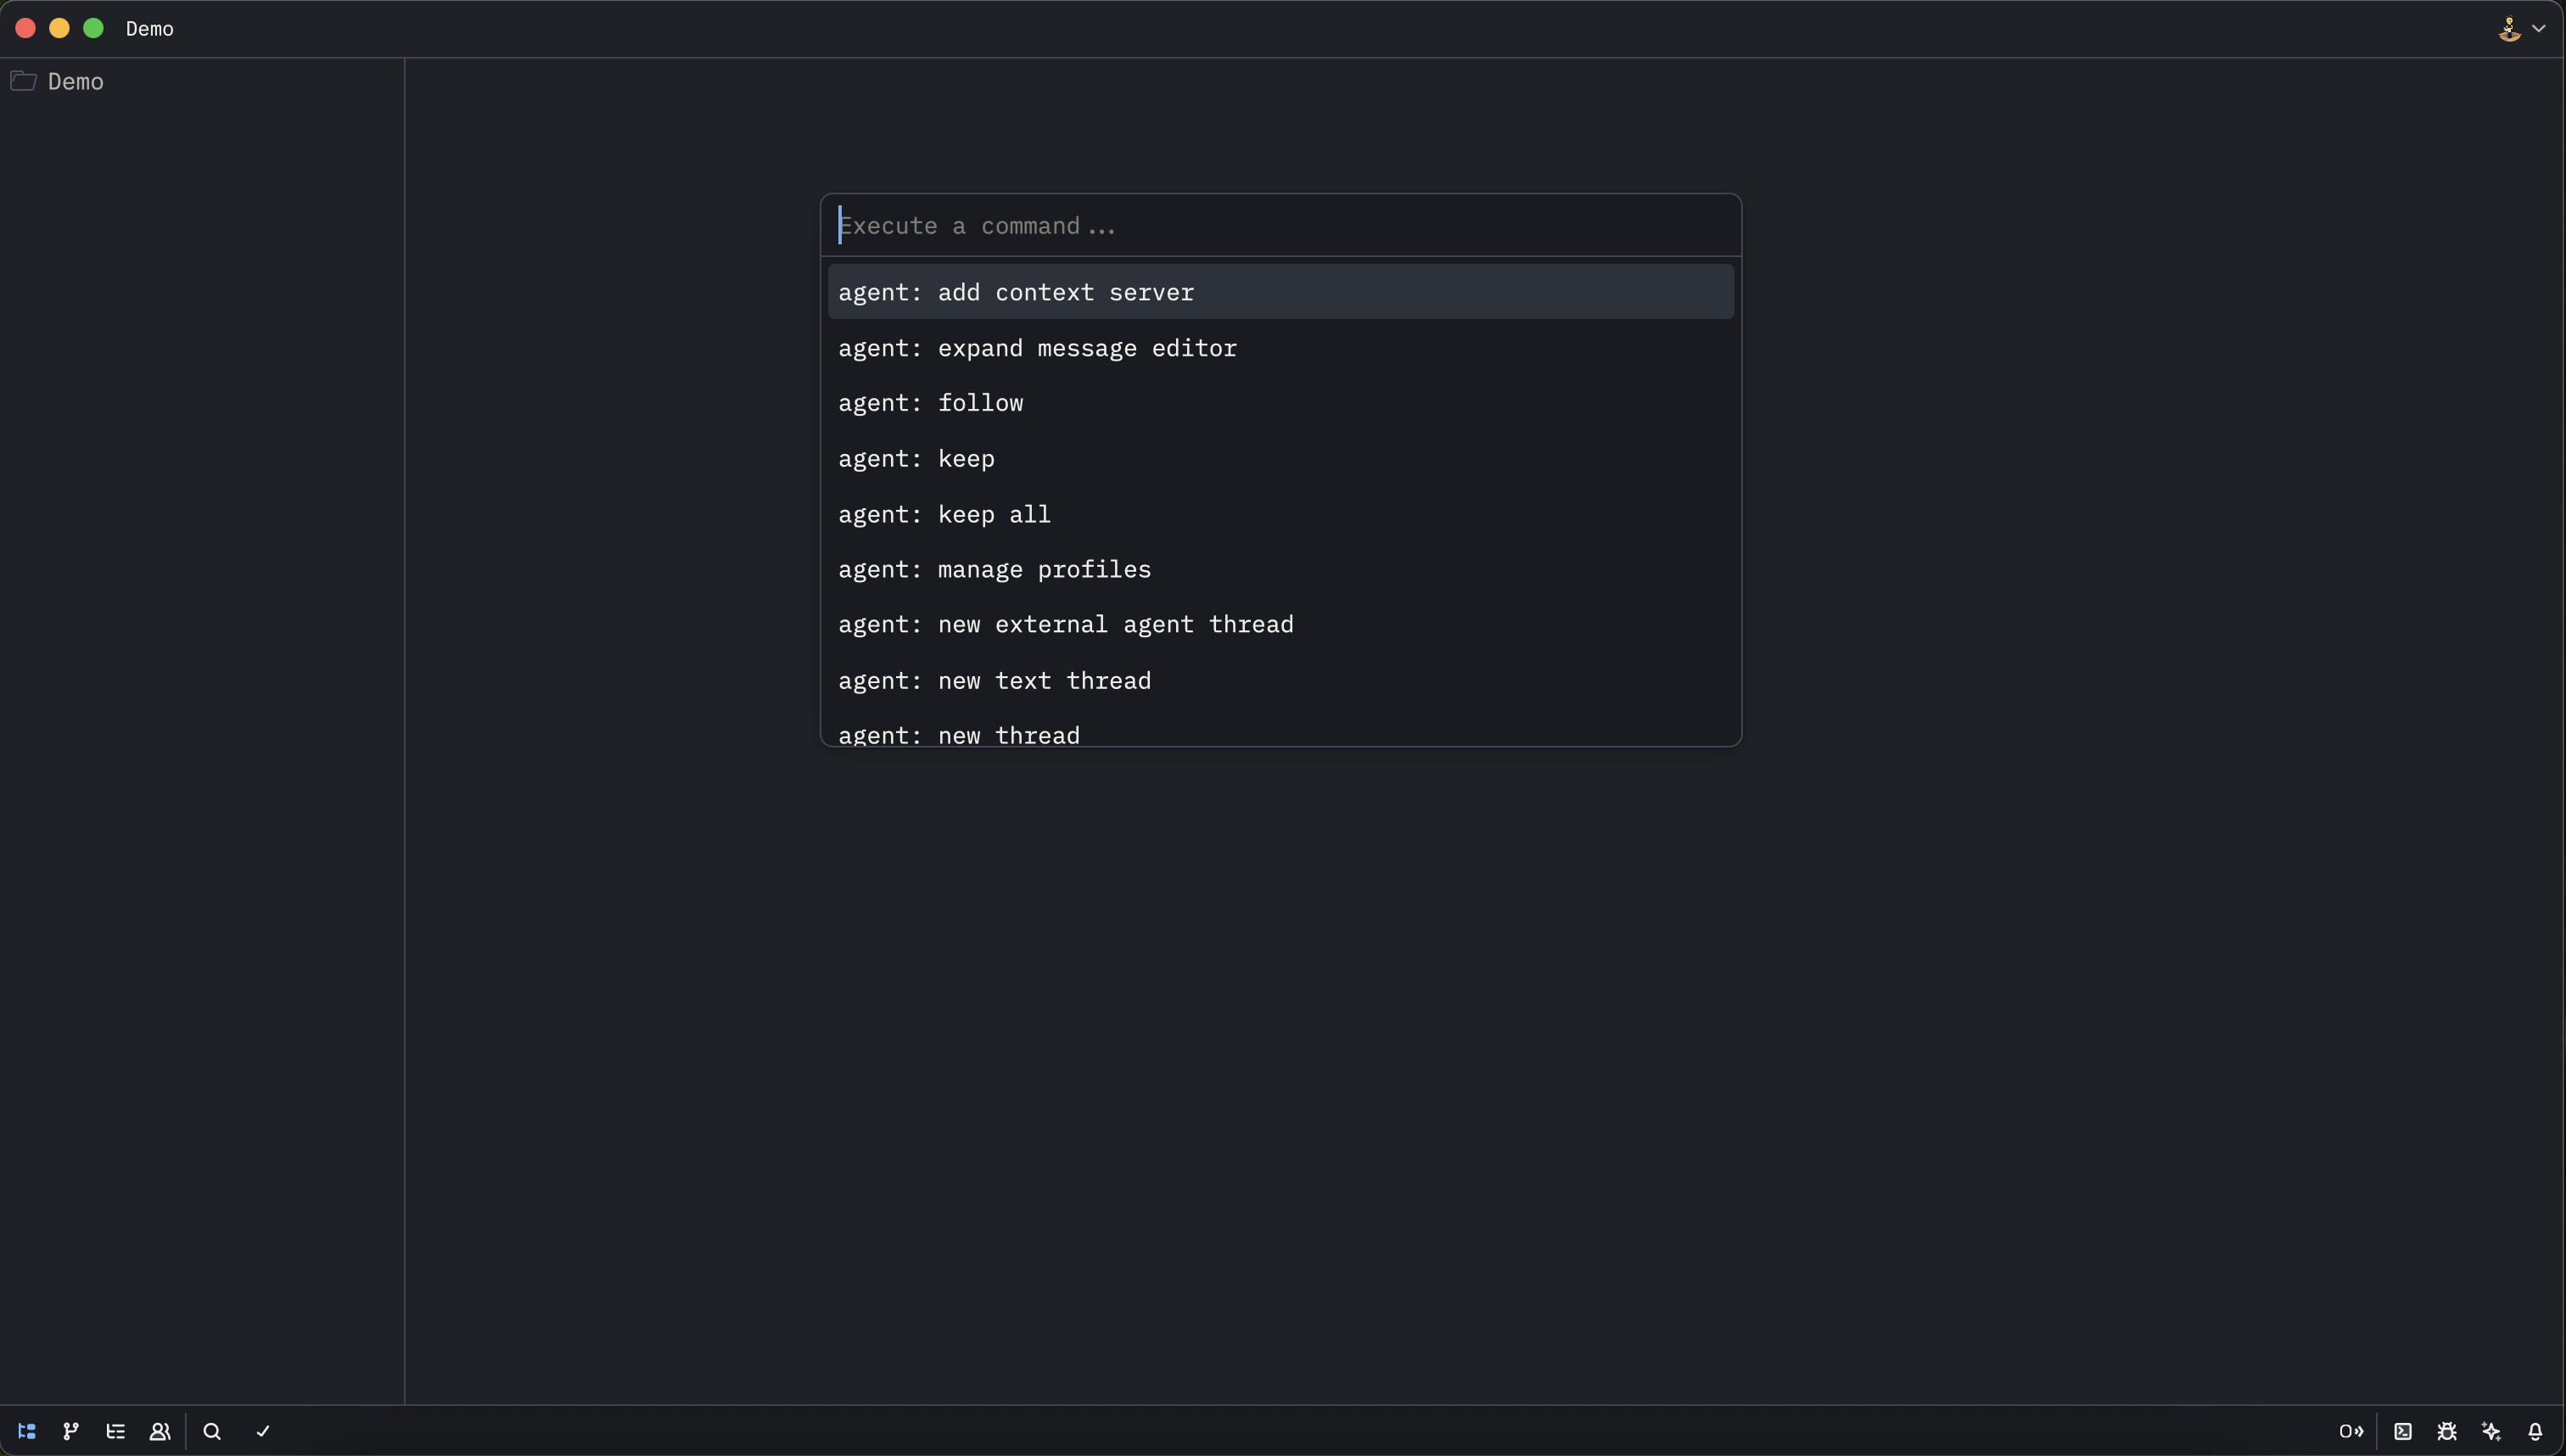Select 'agent: expand message editor' command
Screen dimensions: 2566x1456
coord(1037,348)
